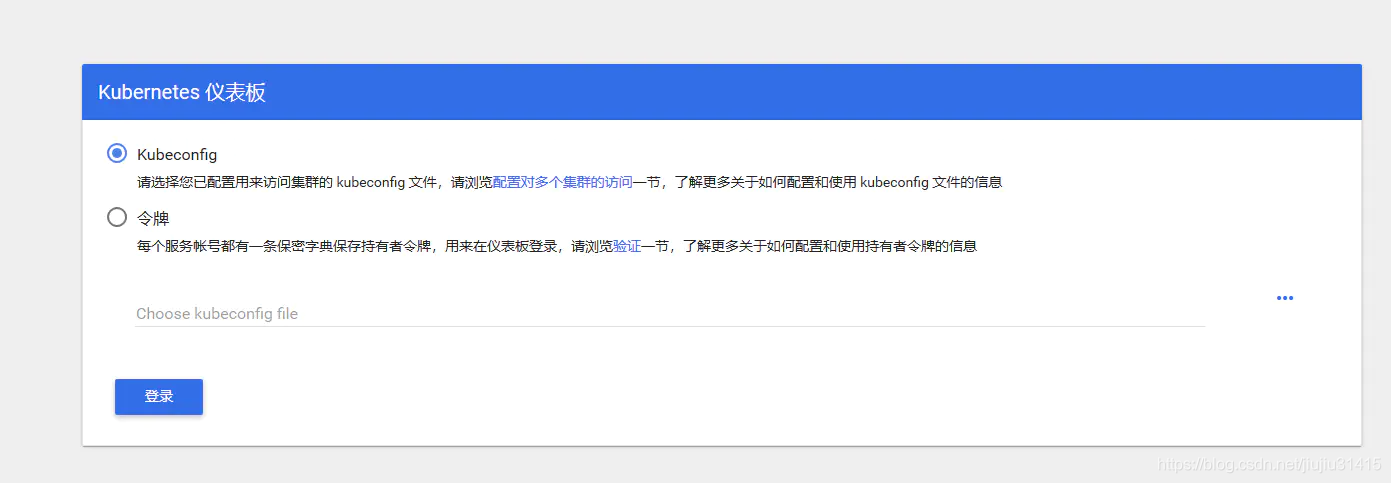Click the Kubeconfig description text
The height and width of the screenshot is (483, 1391).
tap(569, 183)
